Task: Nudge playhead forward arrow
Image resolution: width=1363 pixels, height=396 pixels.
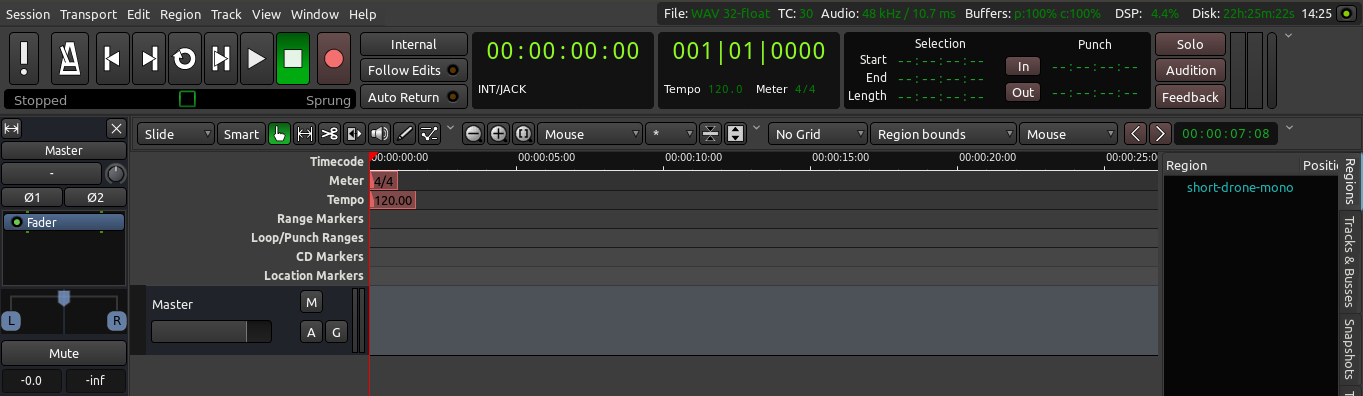Action: (1160, 134)
